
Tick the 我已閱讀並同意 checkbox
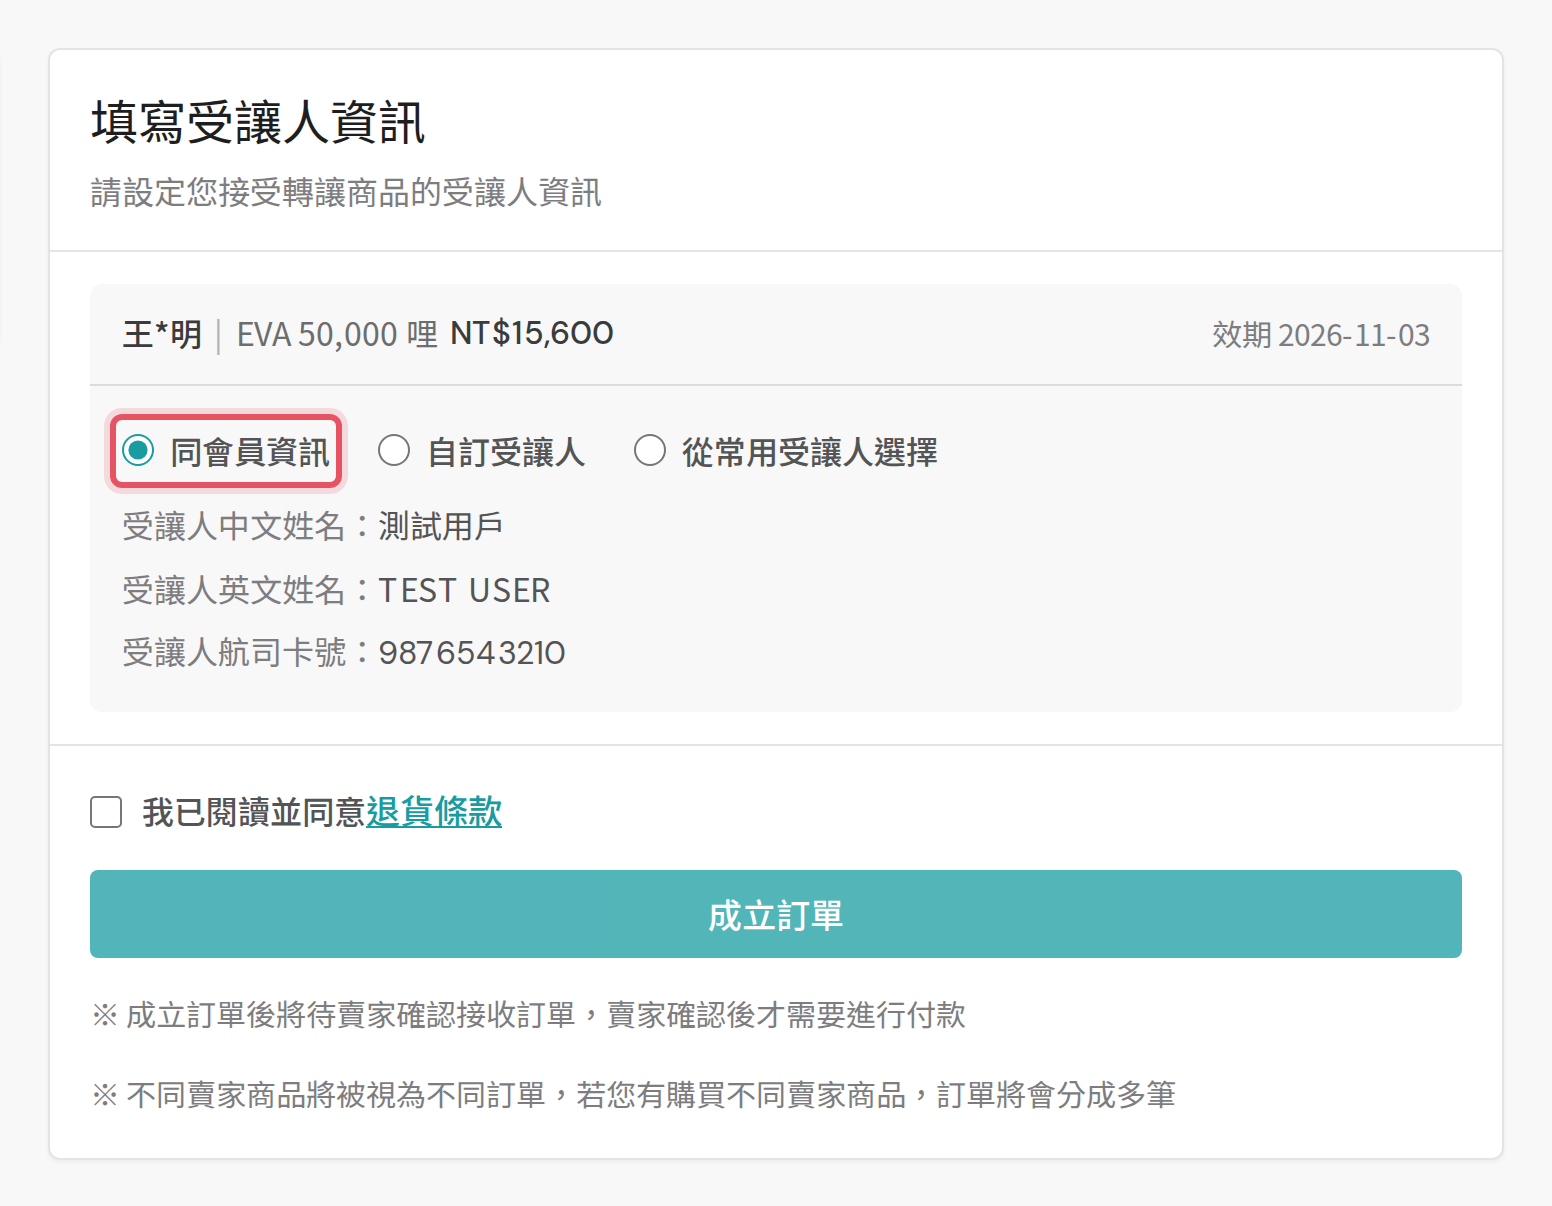[x=106, y=812]
